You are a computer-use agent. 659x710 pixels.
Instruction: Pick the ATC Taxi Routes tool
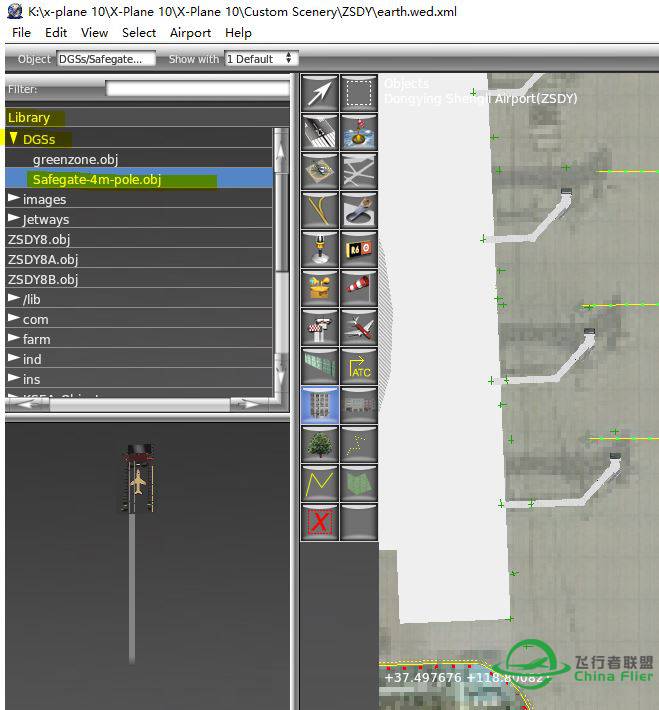(359, 365)
